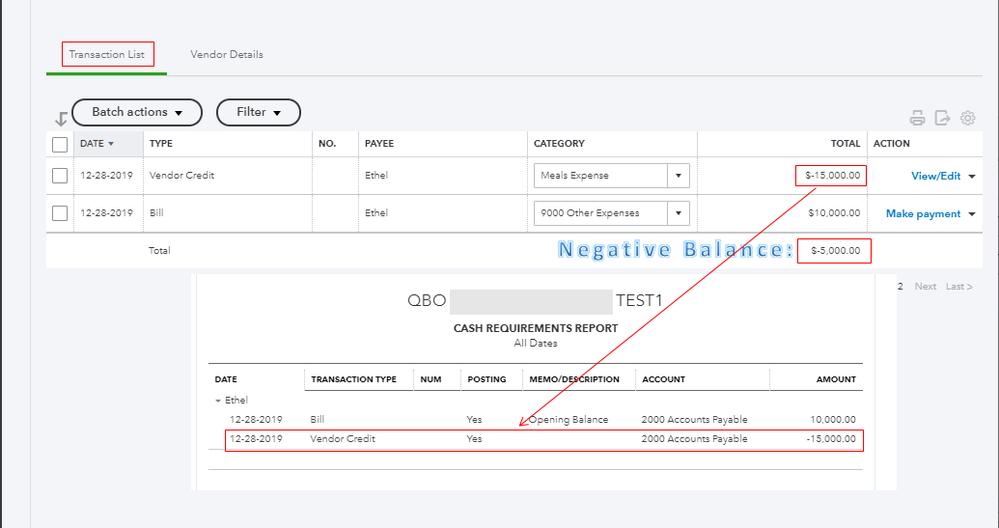Switch to Vendor Details tab

[x=227, y=55]
